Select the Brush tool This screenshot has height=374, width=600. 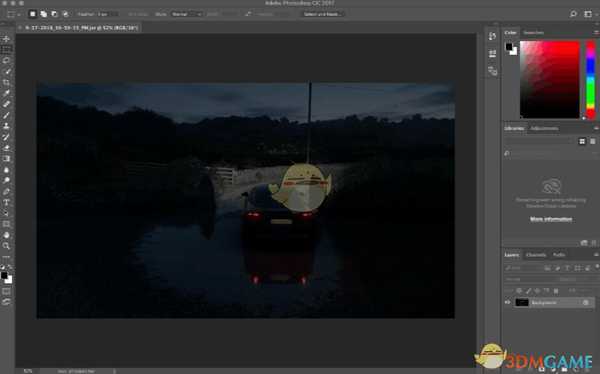point(7,115)
